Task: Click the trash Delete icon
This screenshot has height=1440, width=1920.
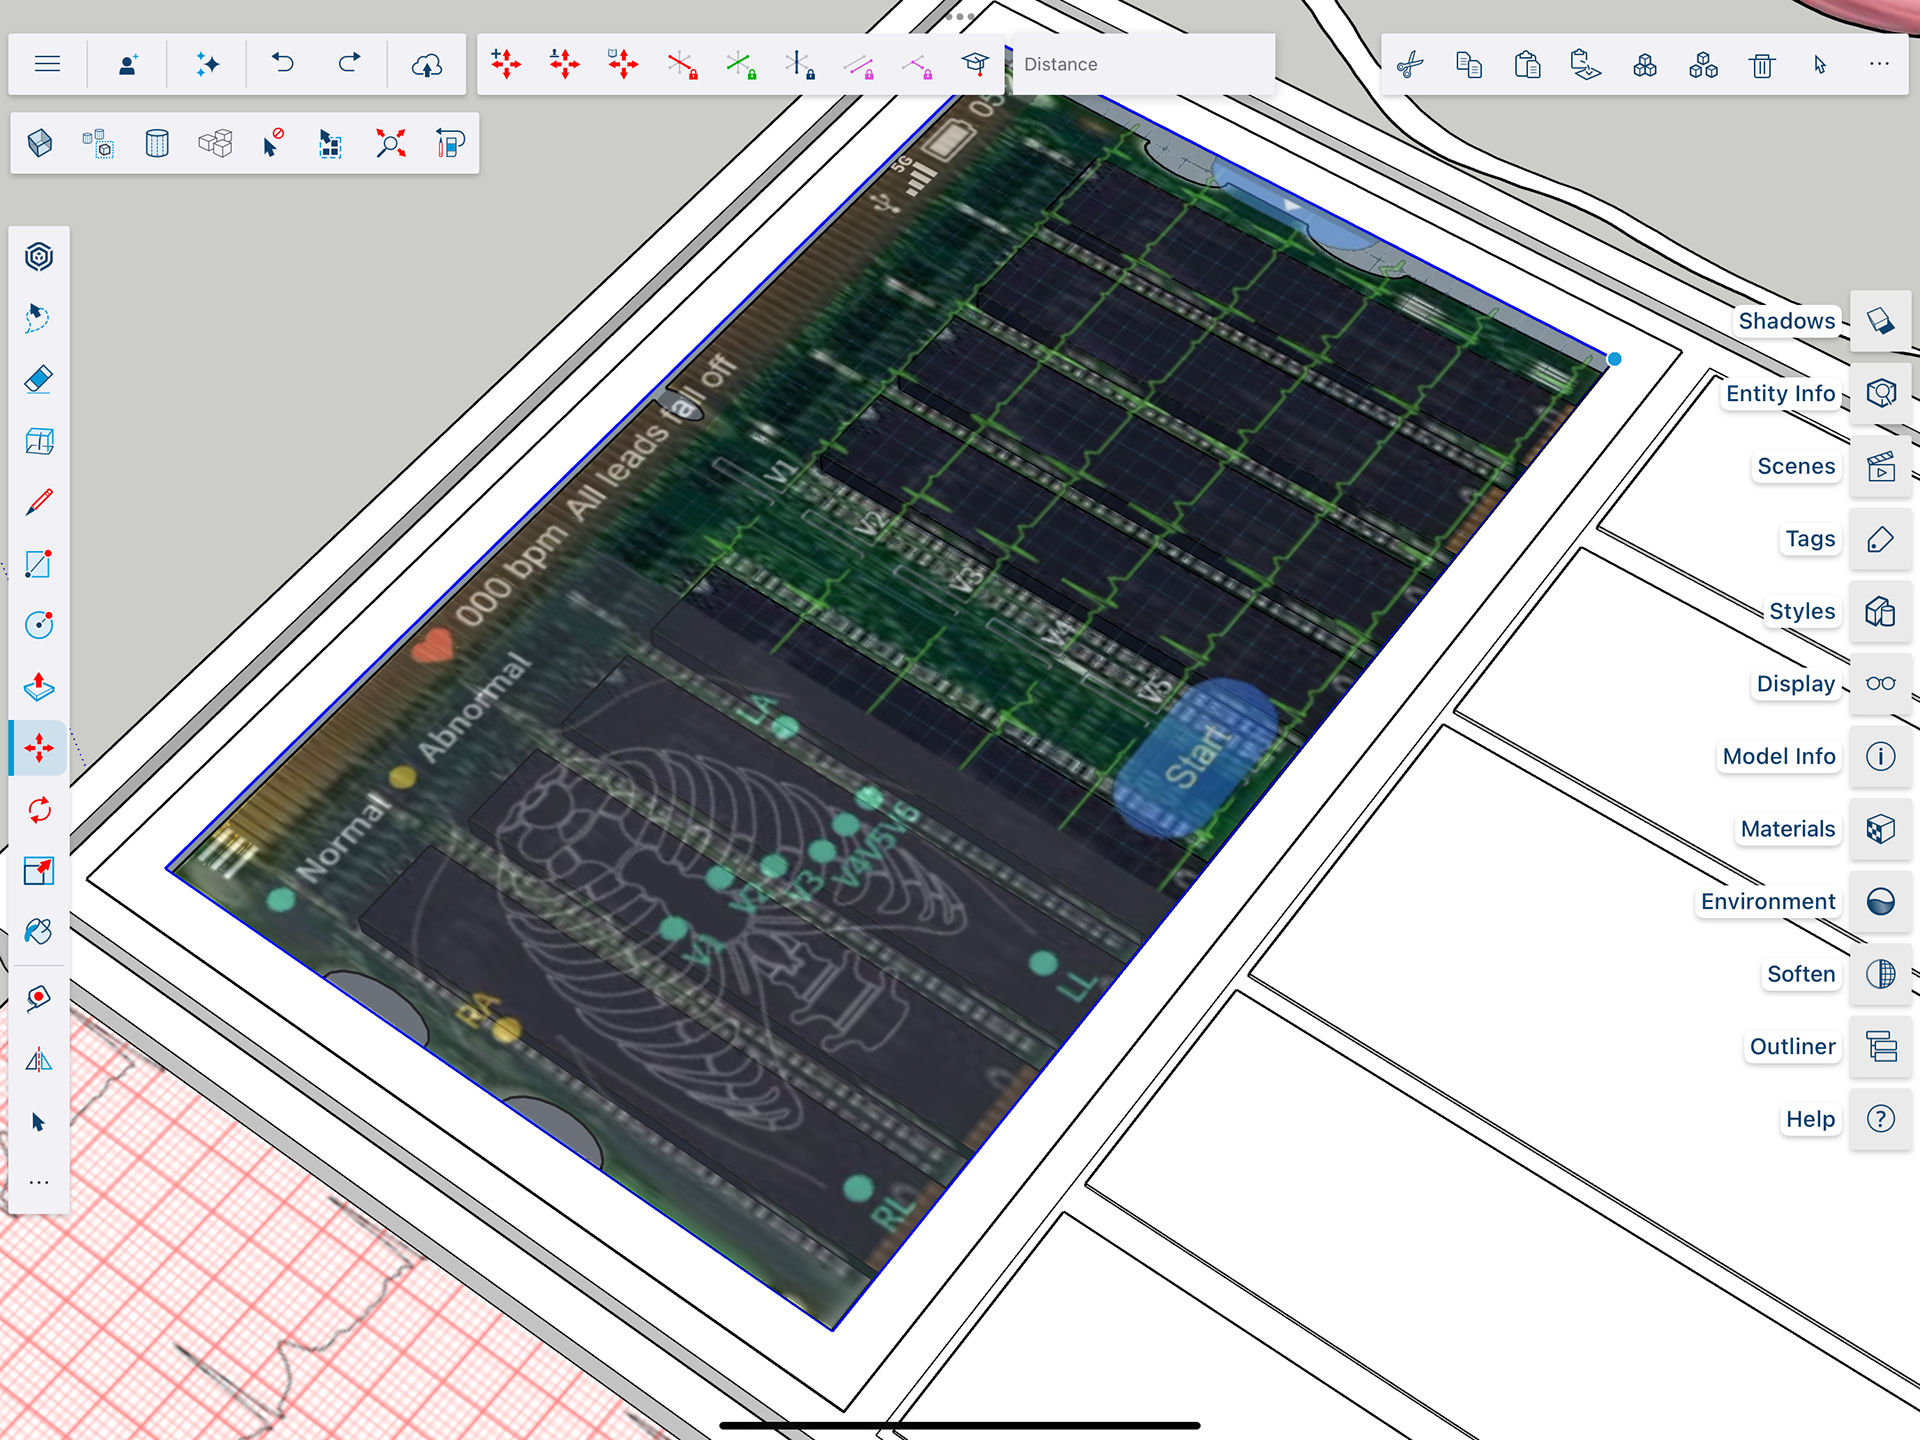Action: coord(1762,66)
